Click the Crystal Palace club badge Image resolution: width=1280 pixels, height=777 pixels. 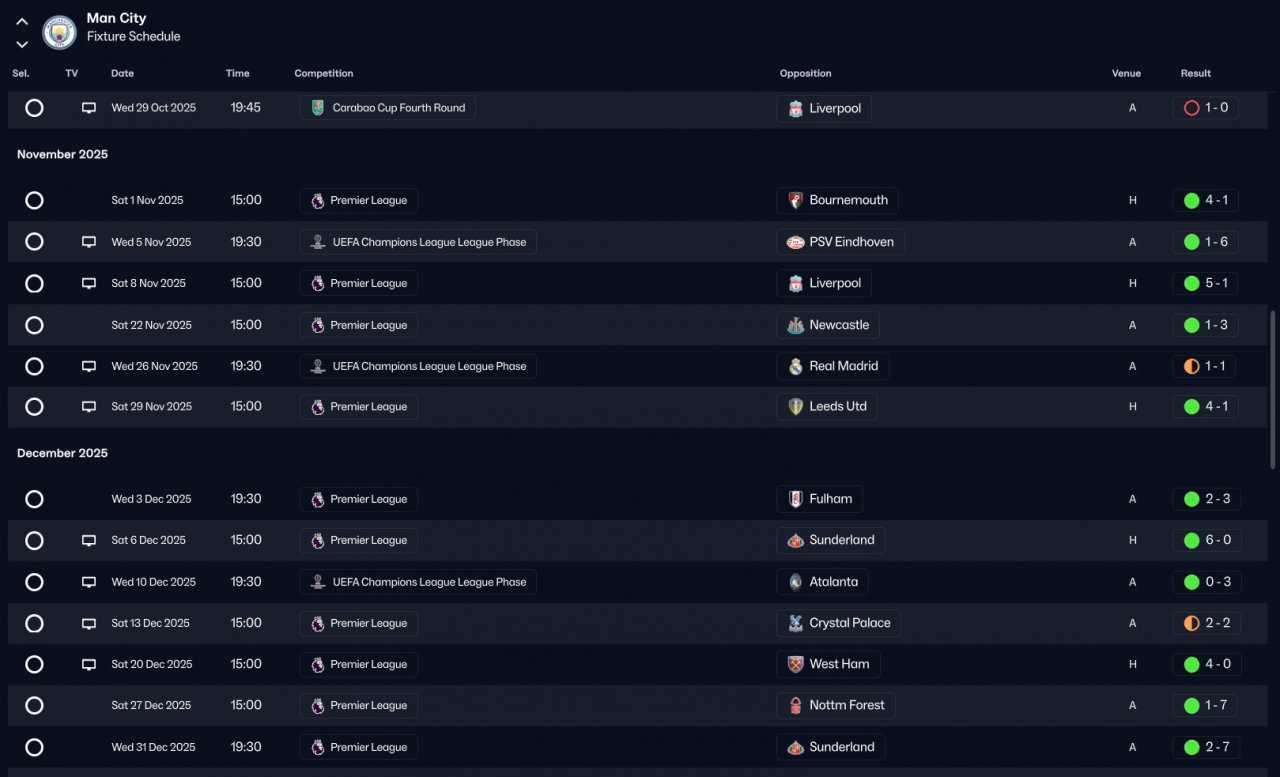(x=795, y=623)
